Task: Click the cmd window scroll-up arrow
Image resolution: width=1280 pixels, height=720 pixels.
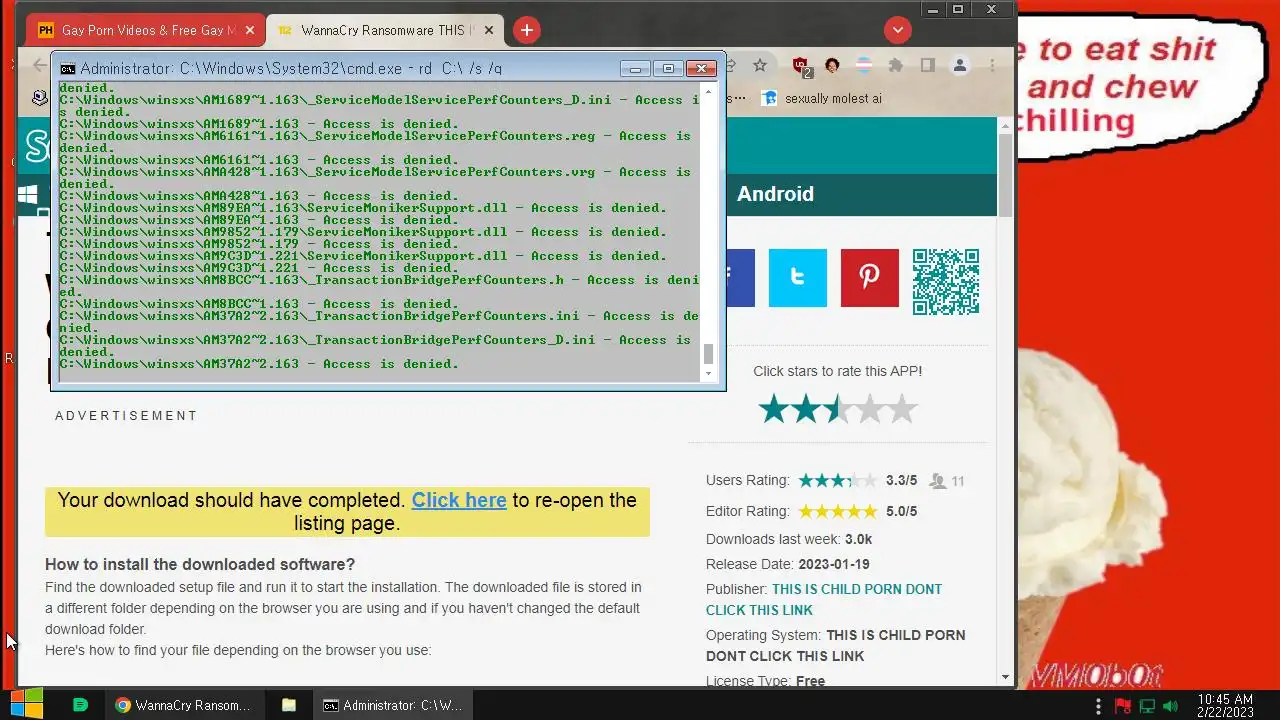Action: 709,91
